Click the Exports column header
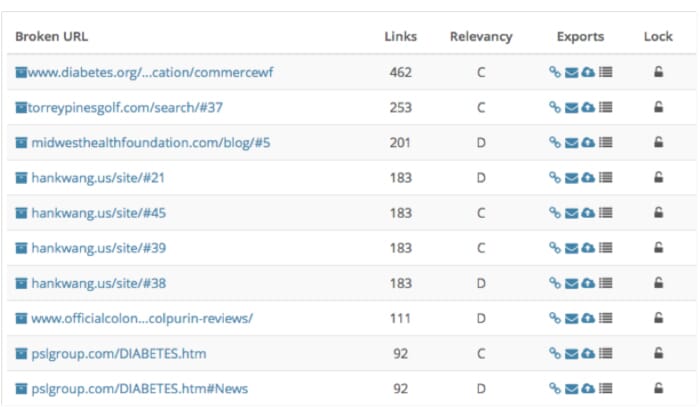Image resolution: width=700 pixels, height=420 pixels. (580, 37)
